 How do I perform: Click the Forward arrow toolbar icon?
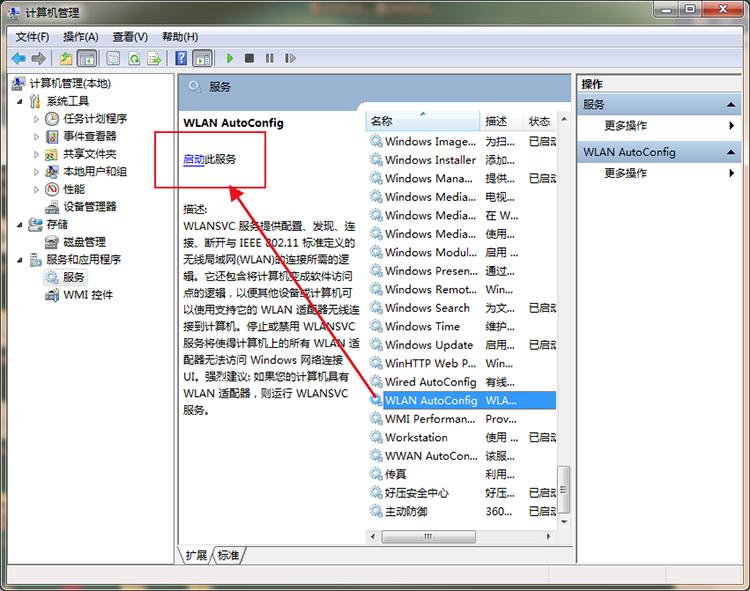click(39, 58)
